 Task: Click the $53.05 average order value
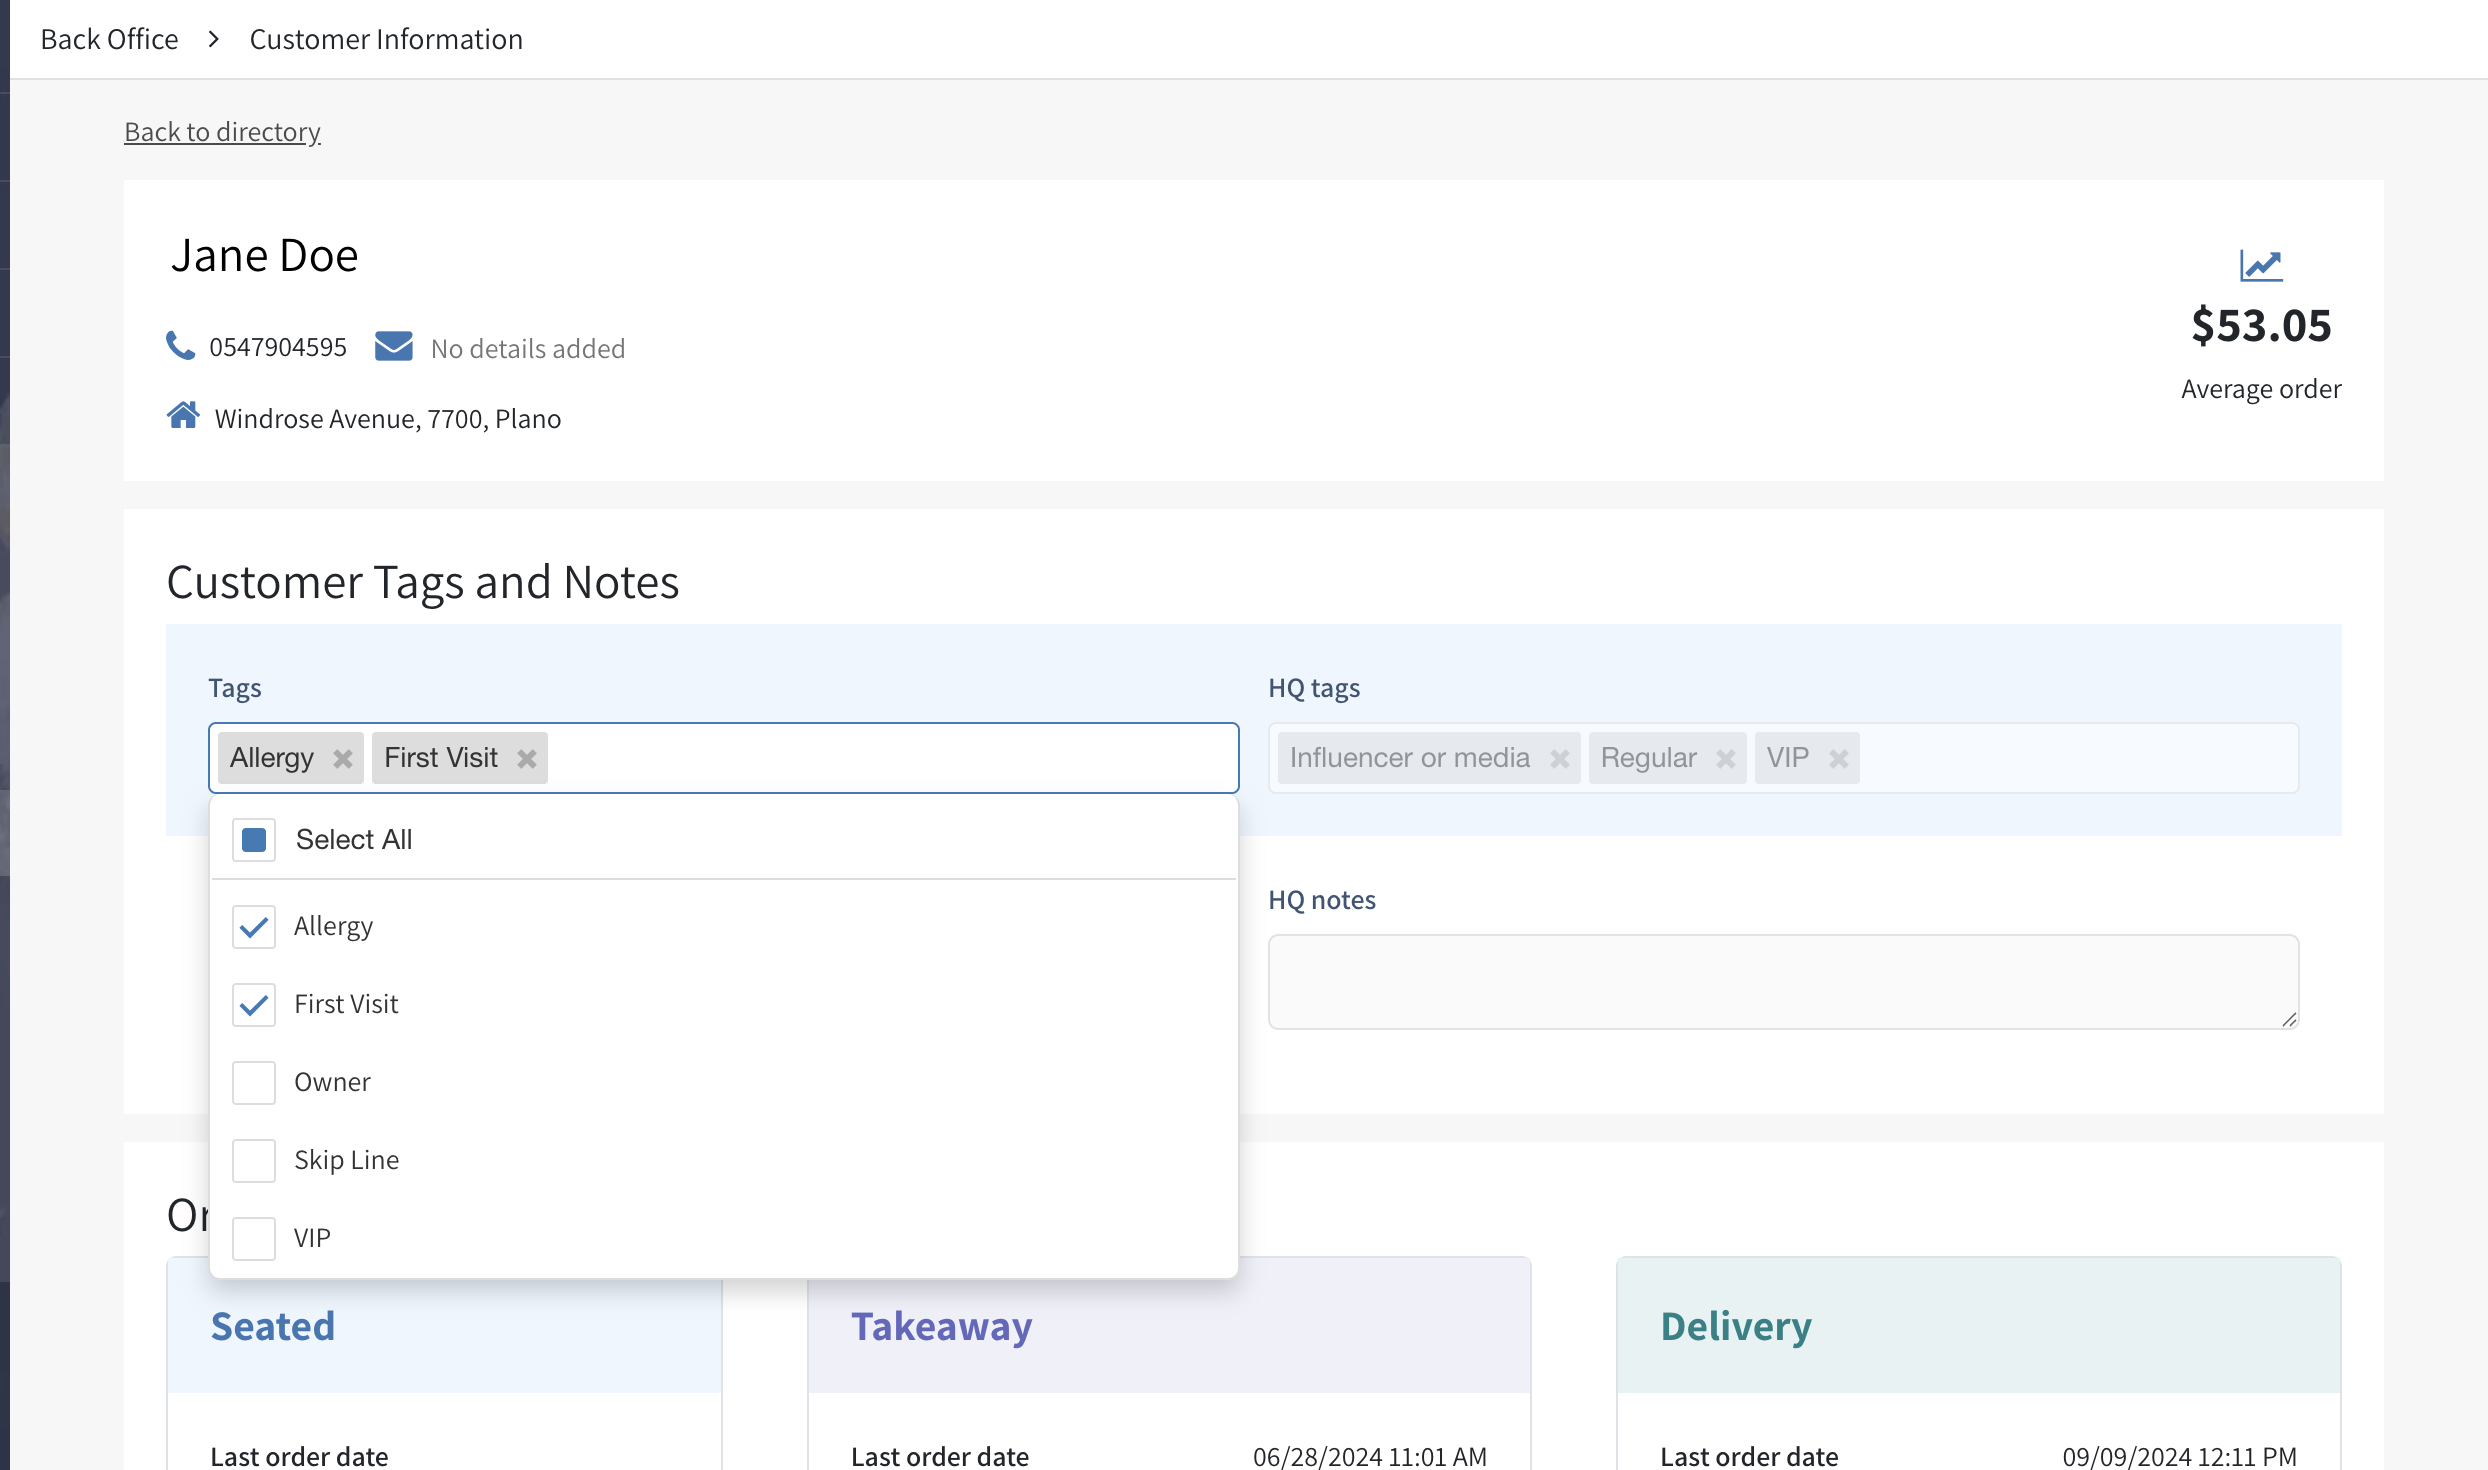coord(2261,325)
